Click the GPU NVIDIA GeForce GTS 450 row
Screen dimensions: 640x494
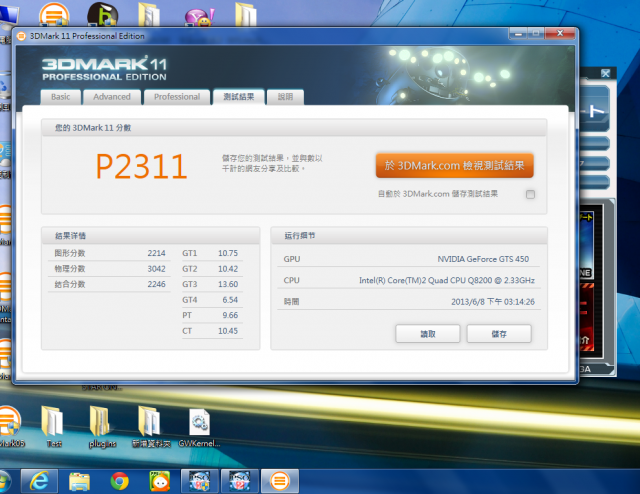coord(409,259)
